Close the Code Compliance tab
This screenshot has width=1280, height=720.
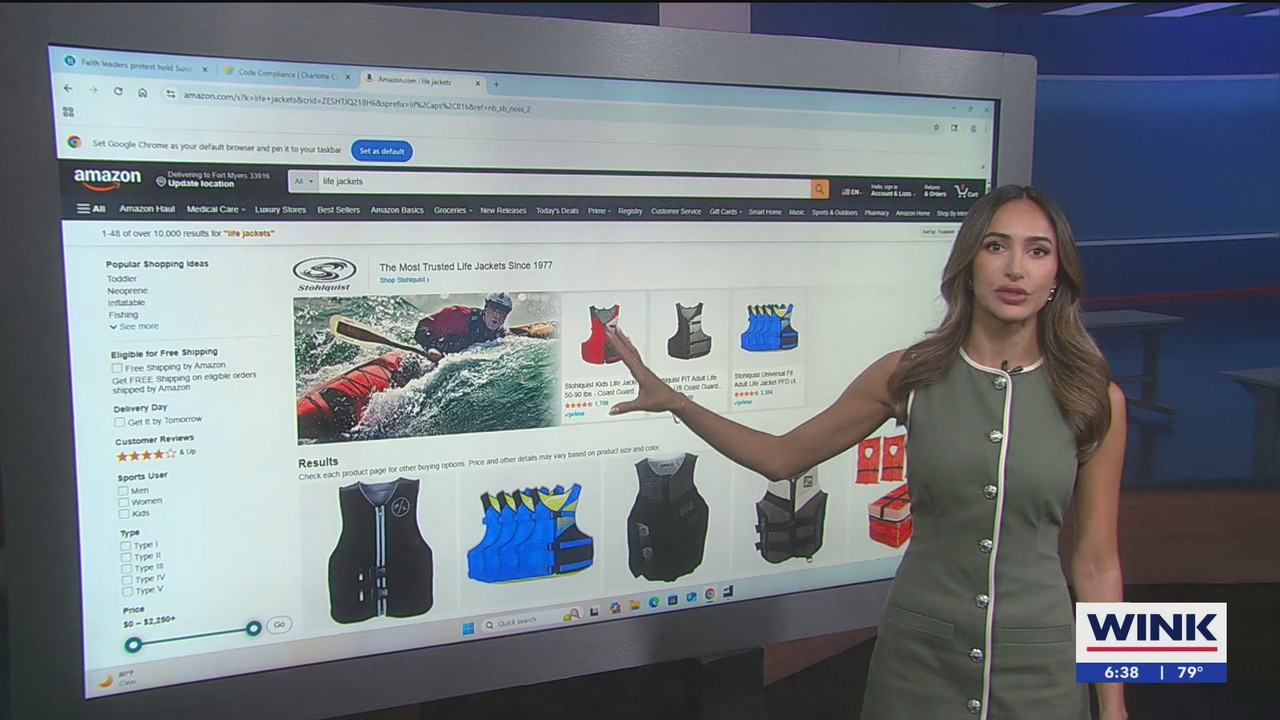[x=346, y=75]
